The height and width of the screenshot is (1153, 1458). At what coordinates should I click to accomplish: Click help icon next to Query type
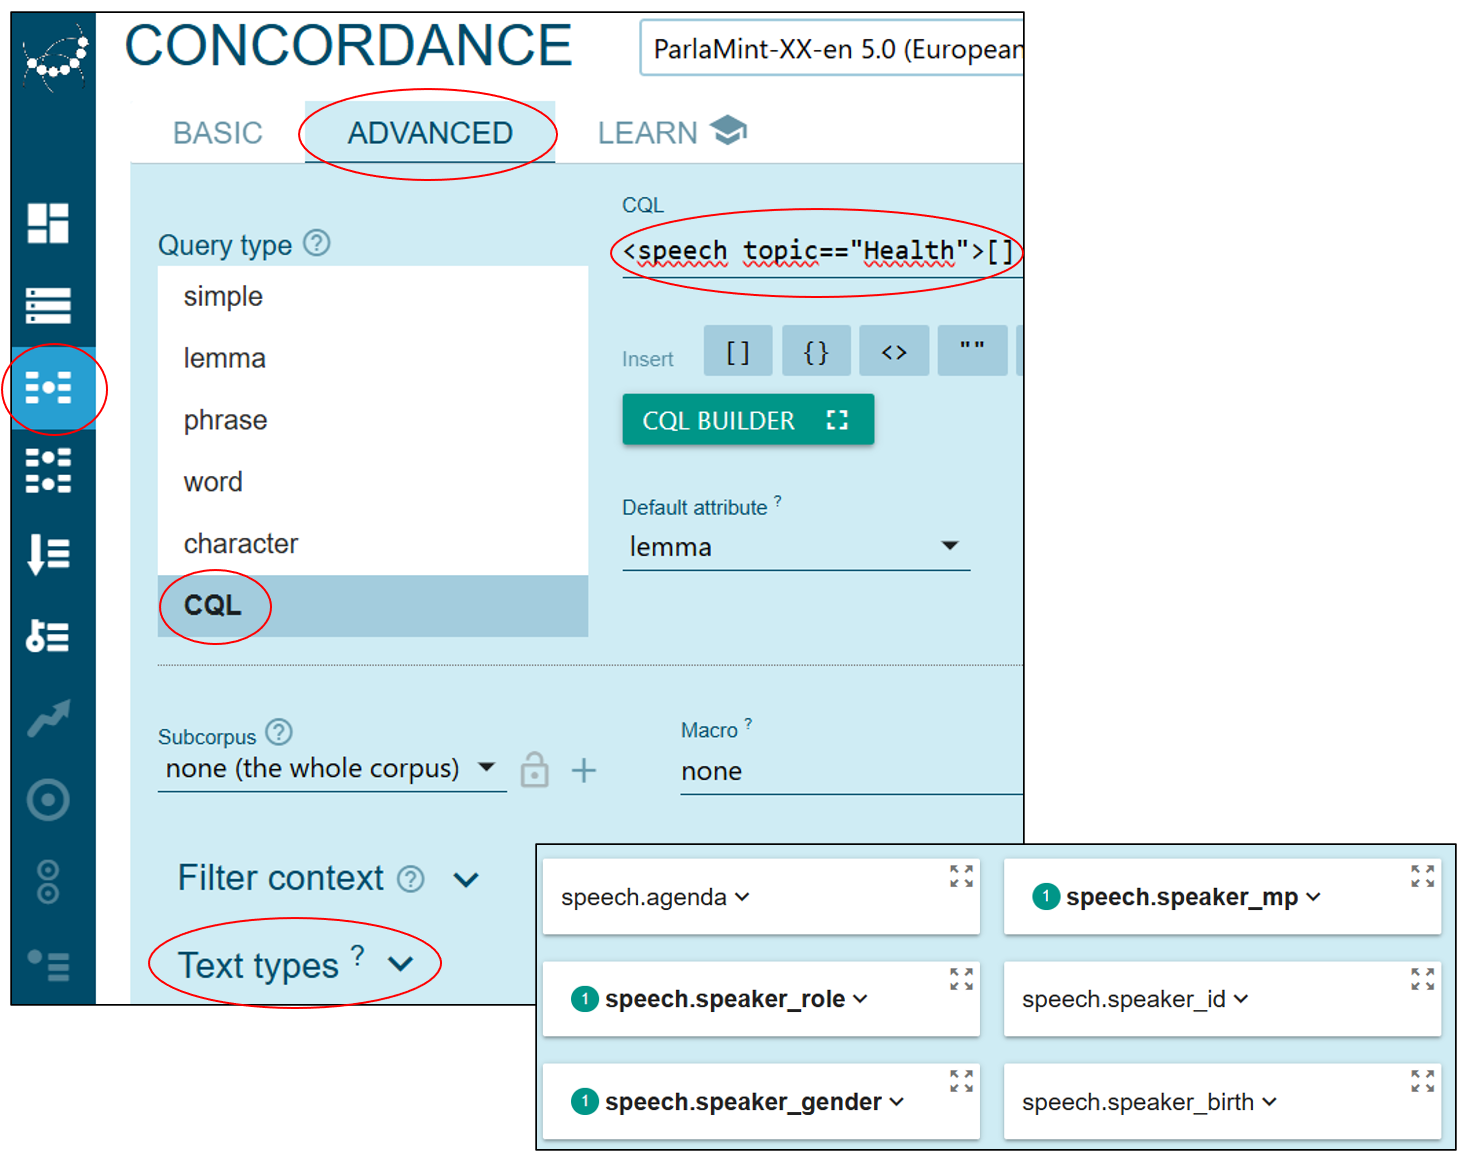tap(317, 243)
